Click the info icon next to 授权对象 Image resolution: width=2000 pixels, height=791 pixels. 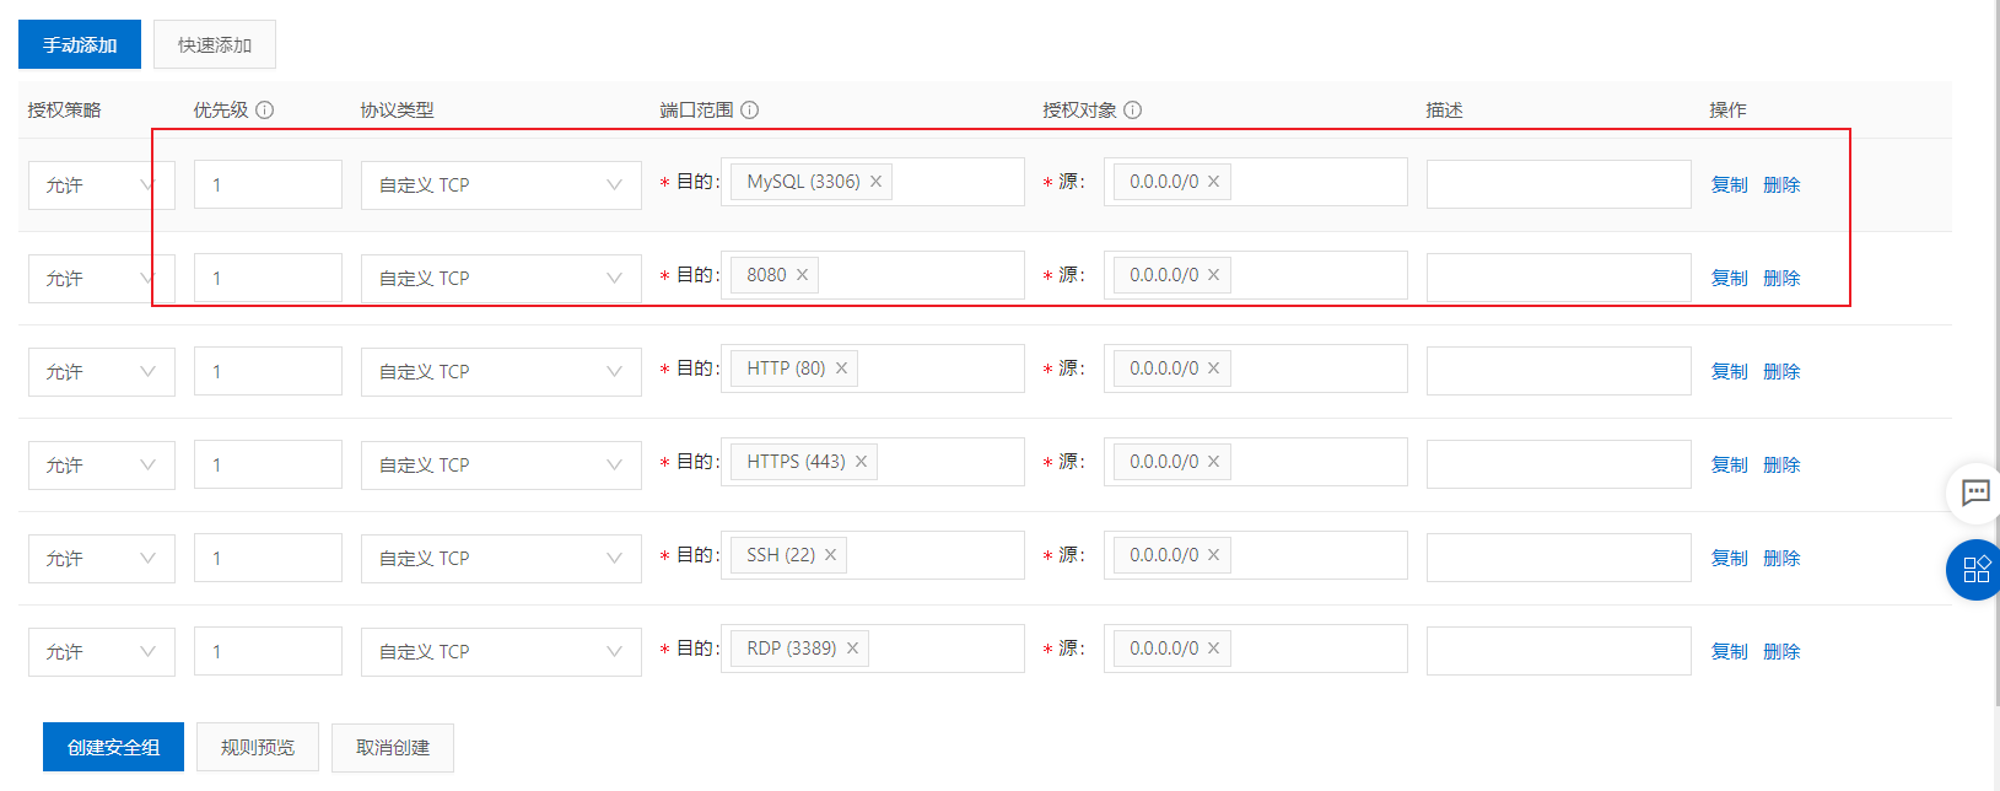[x=1133, y=110]
